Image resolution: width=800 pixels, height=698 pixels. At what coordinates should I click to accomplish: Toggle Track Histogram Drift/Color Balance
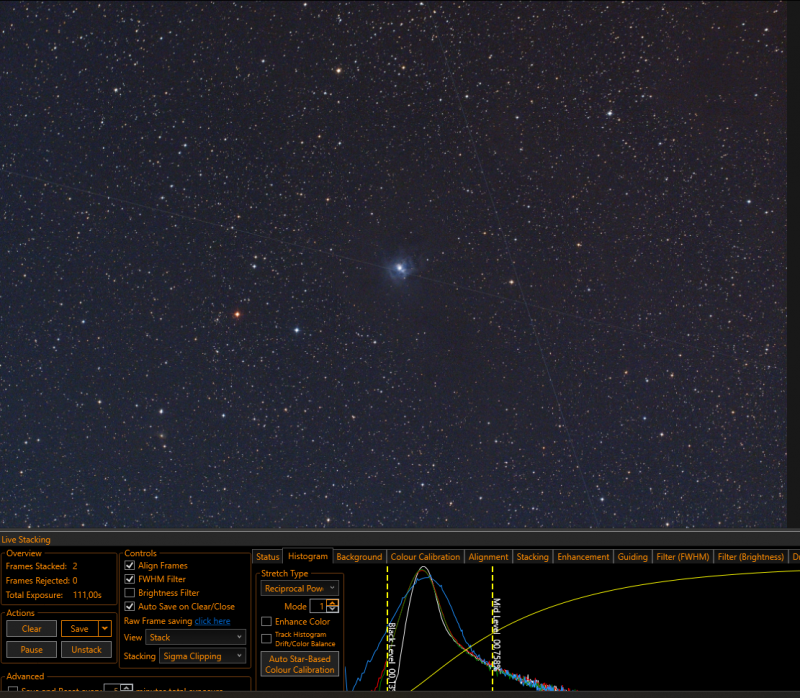point(266,639)
